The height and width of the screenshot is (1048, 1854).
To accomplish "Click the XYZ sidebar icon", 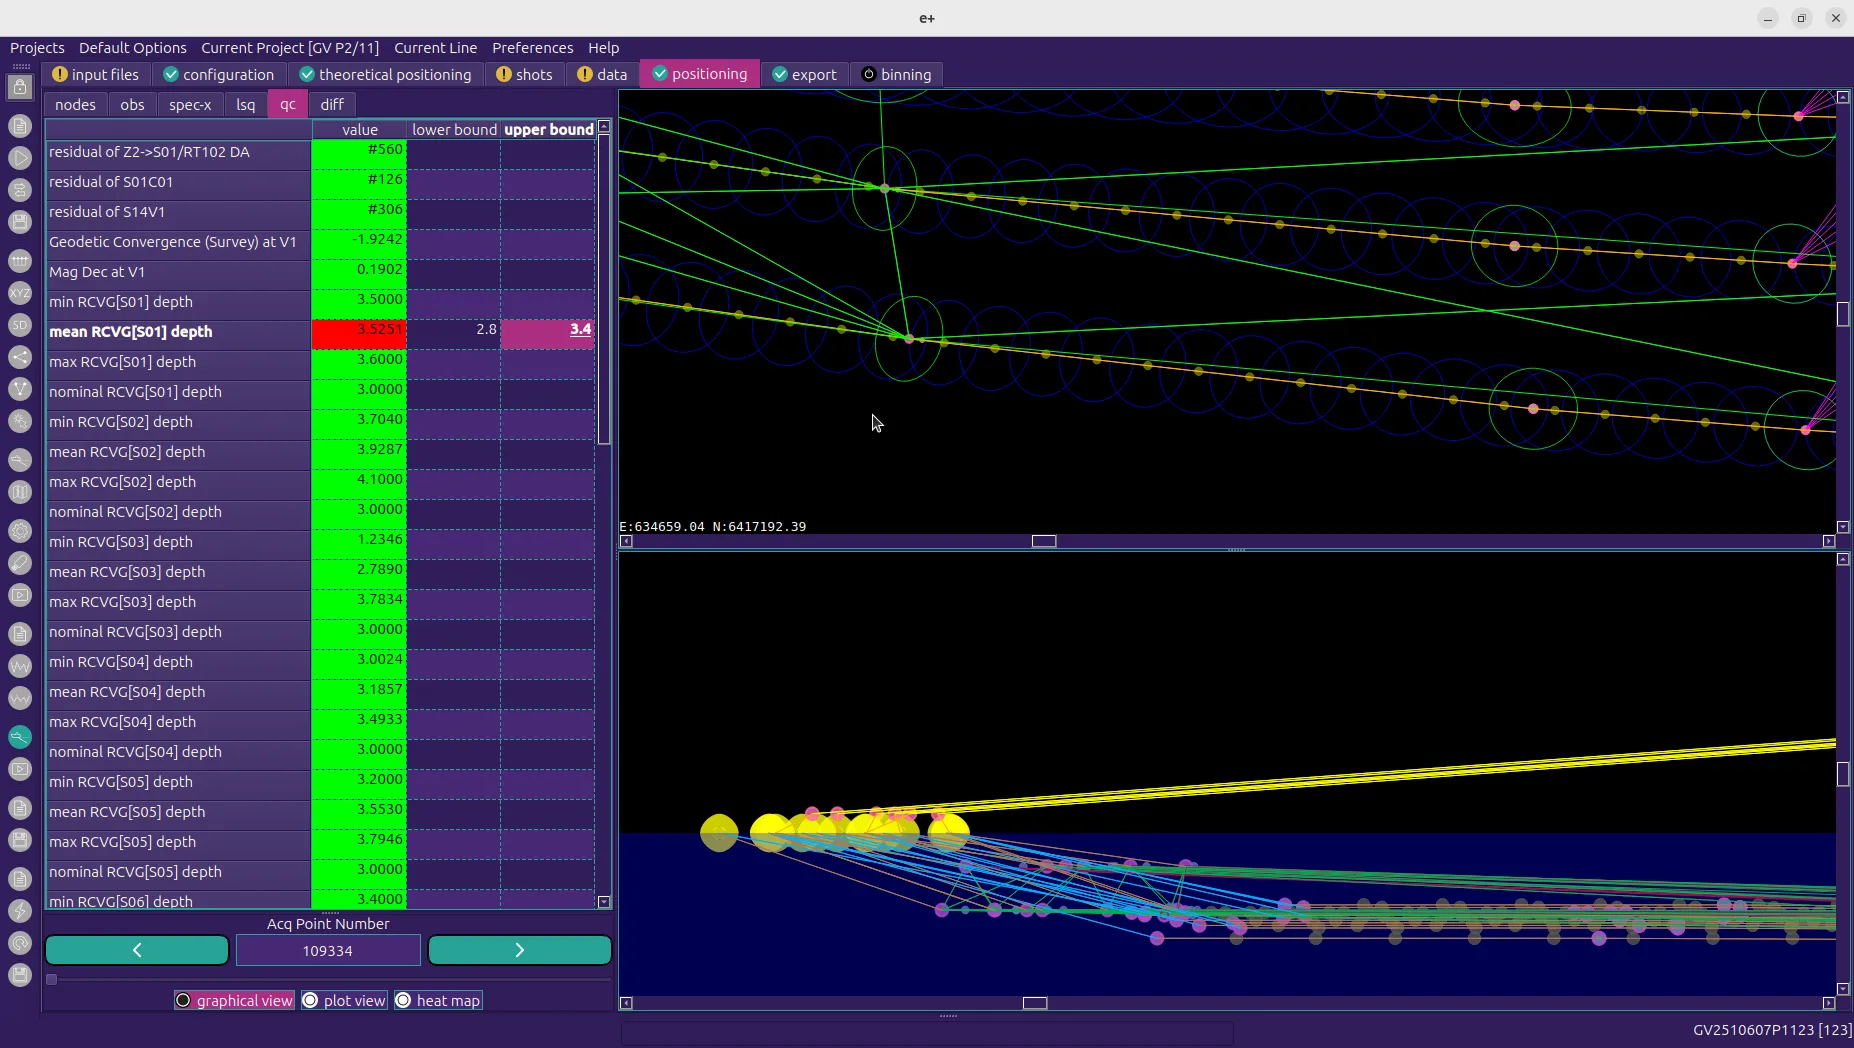I will click(20, 293).
